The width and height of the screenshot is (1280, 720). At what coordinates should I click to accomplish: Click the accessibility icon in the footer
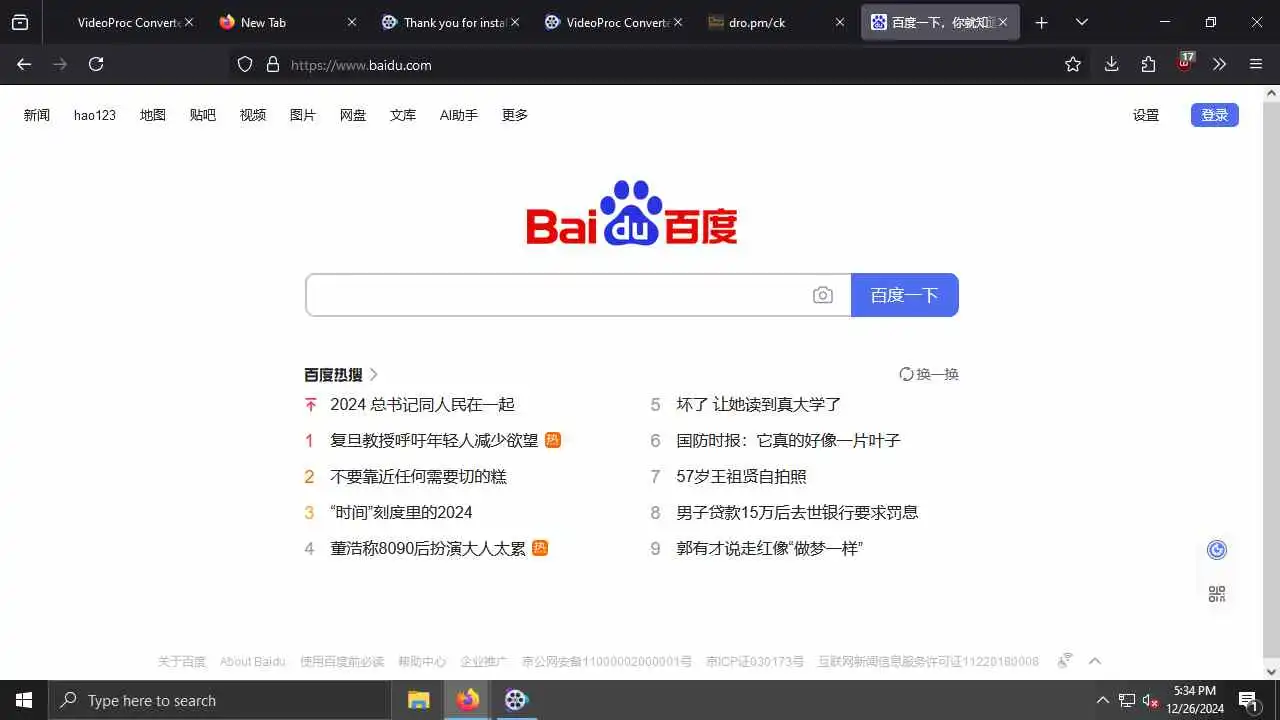coord(1065,660)
